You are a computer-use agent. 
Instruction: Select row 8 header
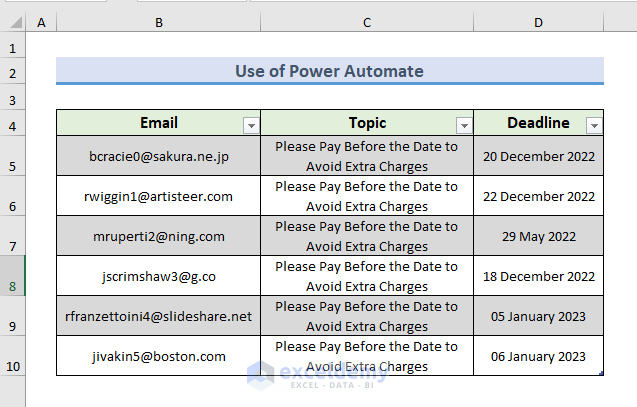13,276
